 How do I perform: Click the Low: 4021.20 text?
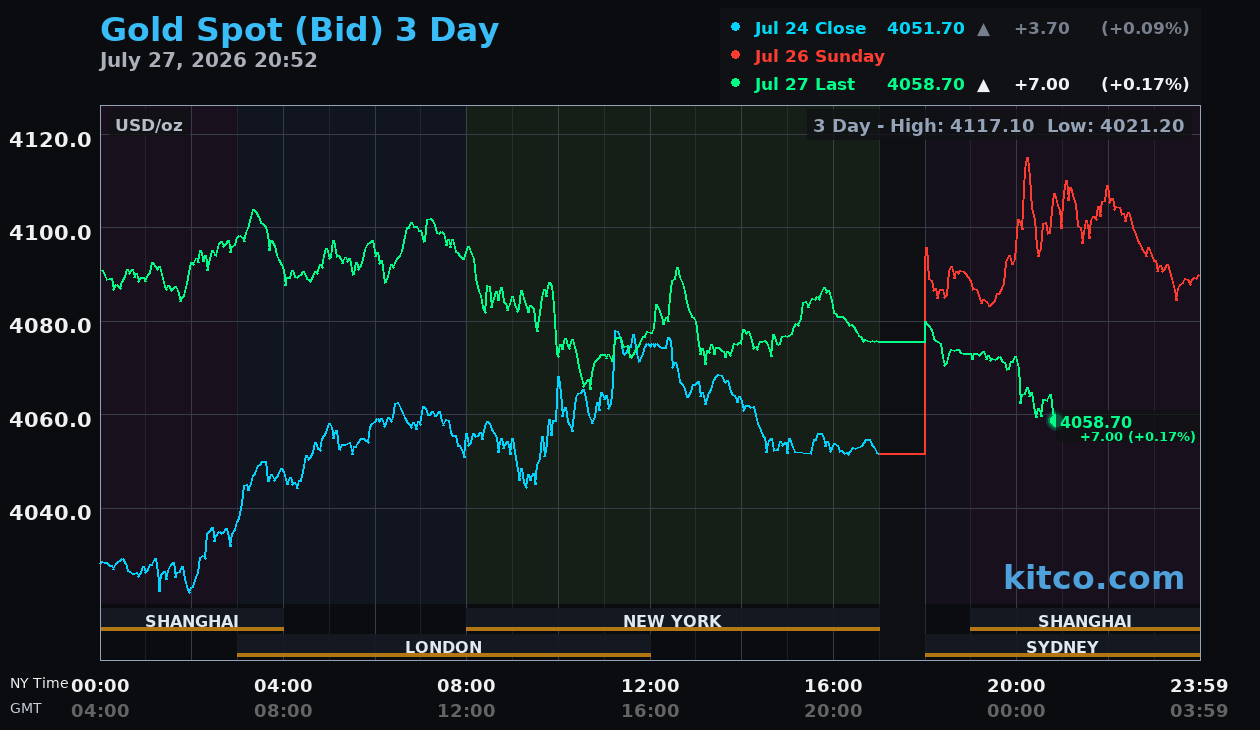click(1115, 126)
